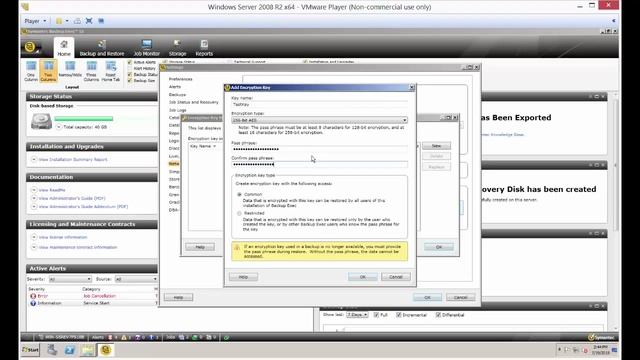Open View maintenance contract information link
640x360 pixels.
coord(78,247)
